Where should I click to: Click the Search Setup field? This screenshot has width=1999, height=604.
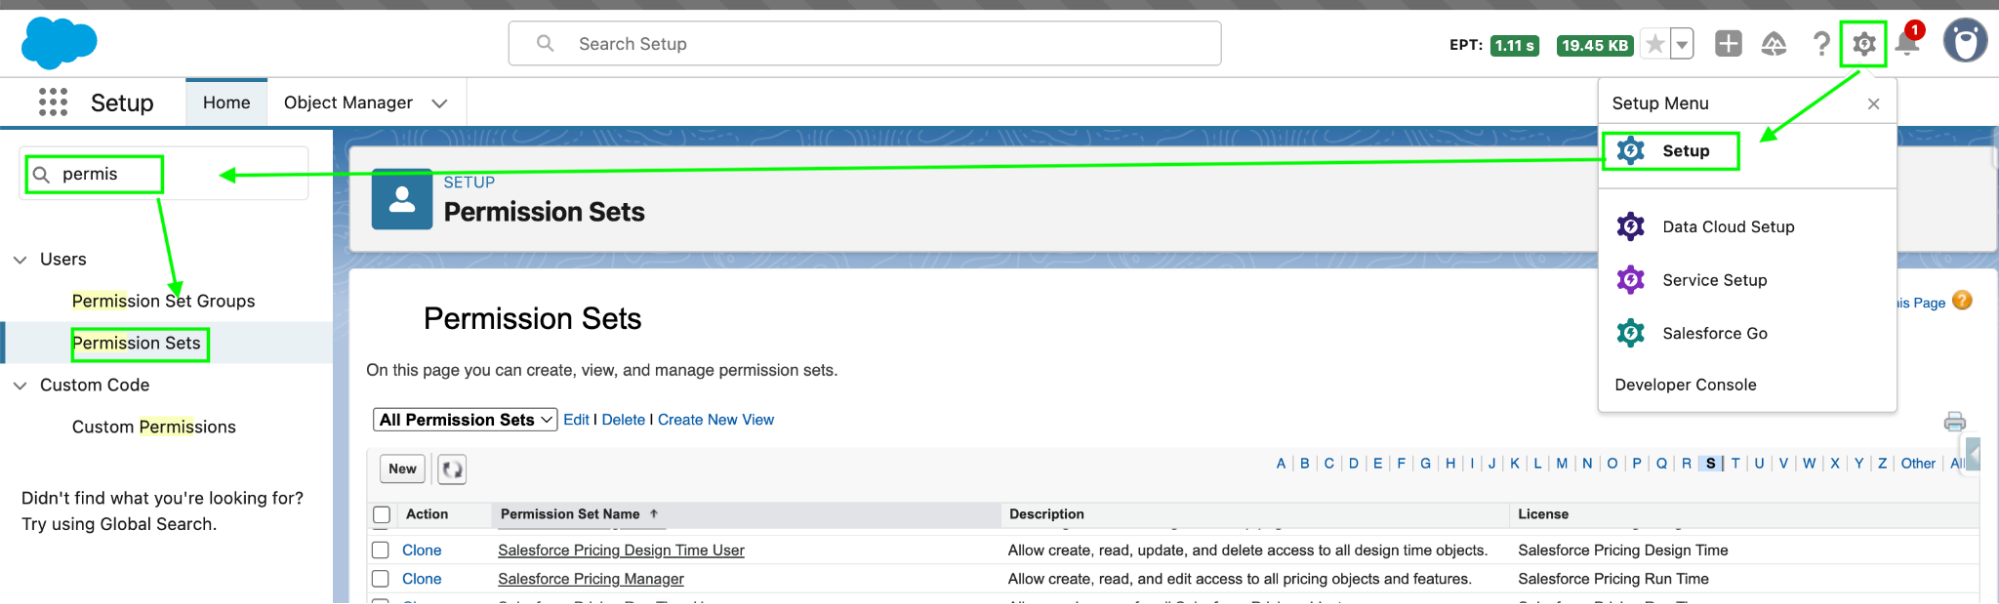864,44
